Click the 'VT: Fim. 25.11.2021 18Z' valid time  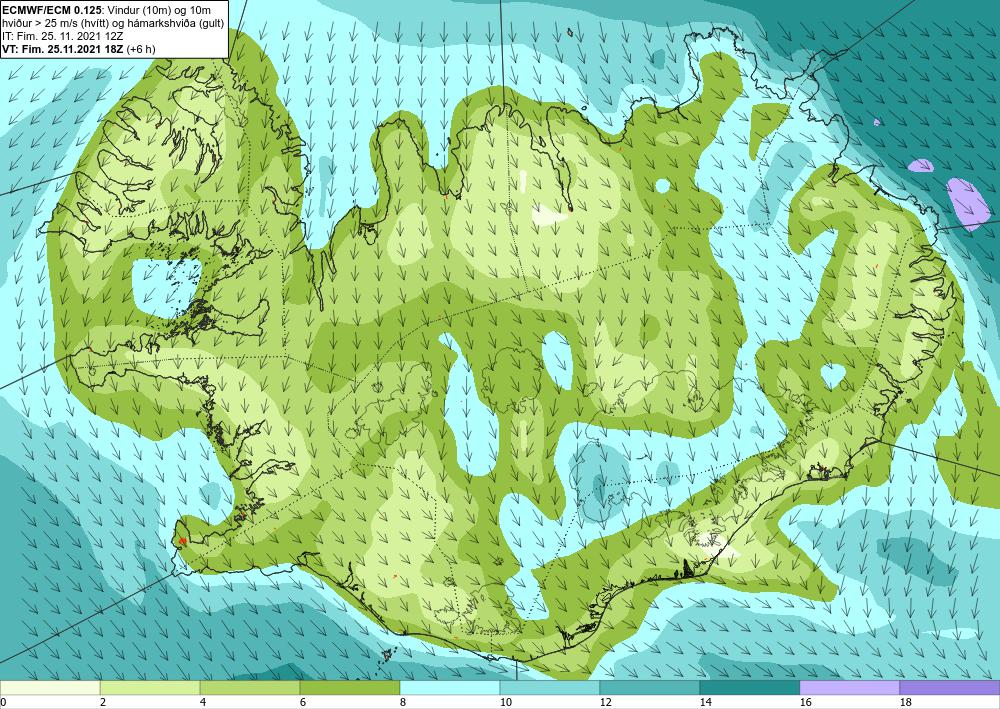coord(64,49)
